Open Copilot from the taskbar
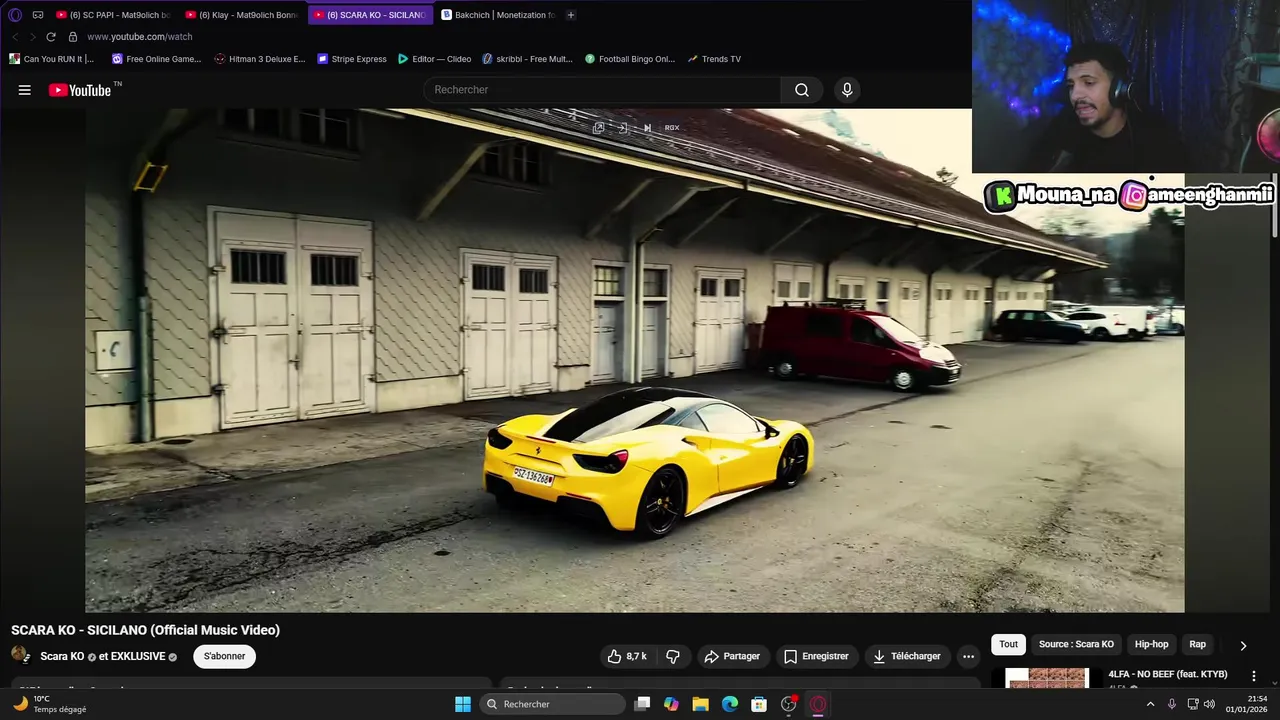The height and width of the screenshot is (720, 1280). coord(671,704)
